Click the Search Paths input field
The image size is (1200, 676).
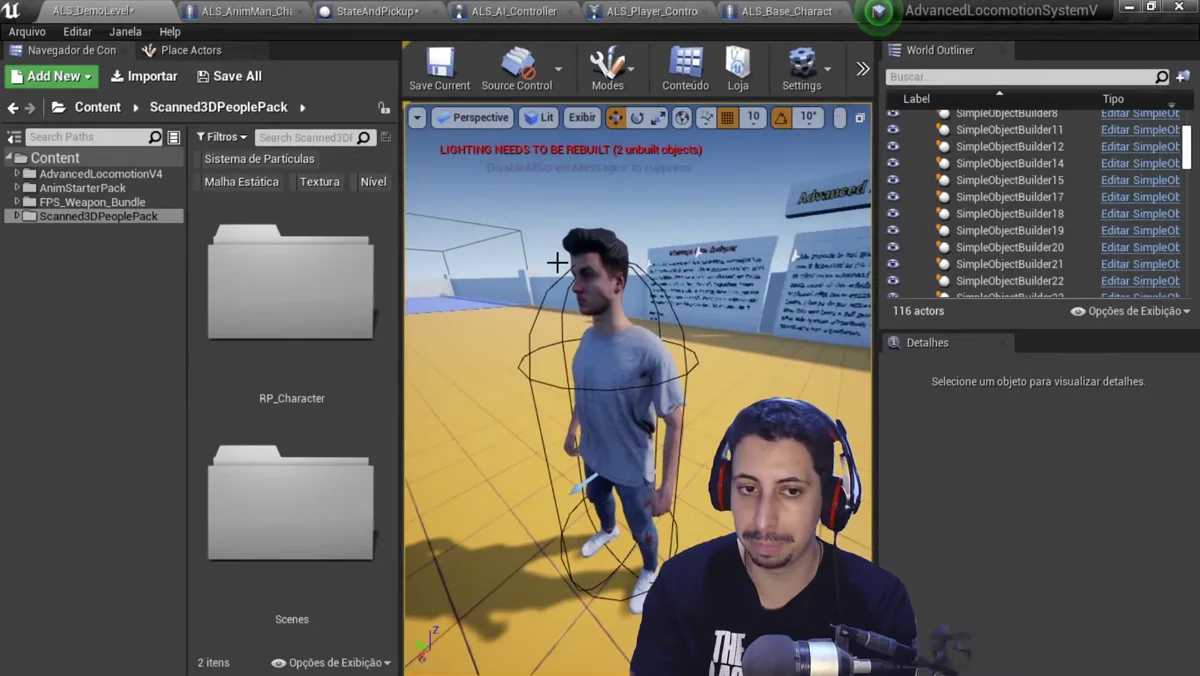[94, 137]
